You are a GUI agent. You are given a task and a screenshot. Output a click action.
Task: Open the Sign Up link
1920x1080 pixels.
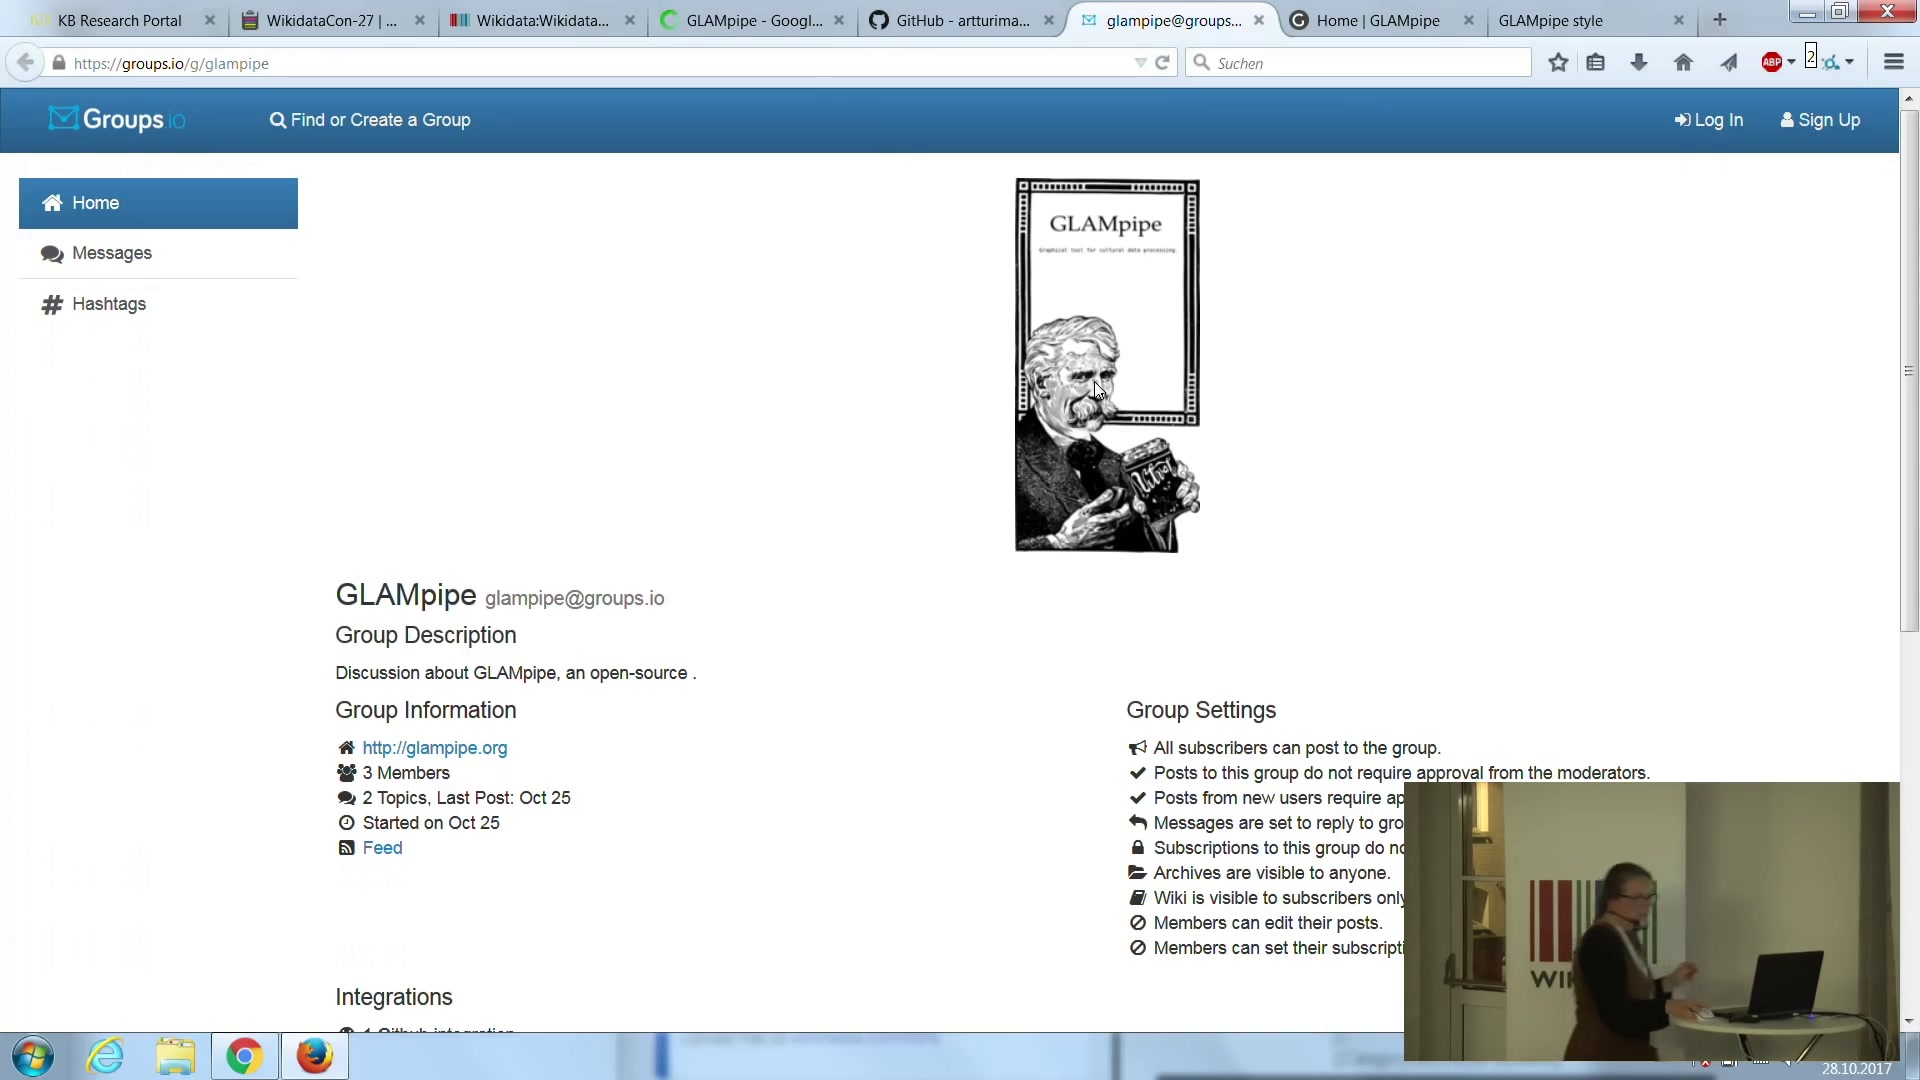[1820, 120]
